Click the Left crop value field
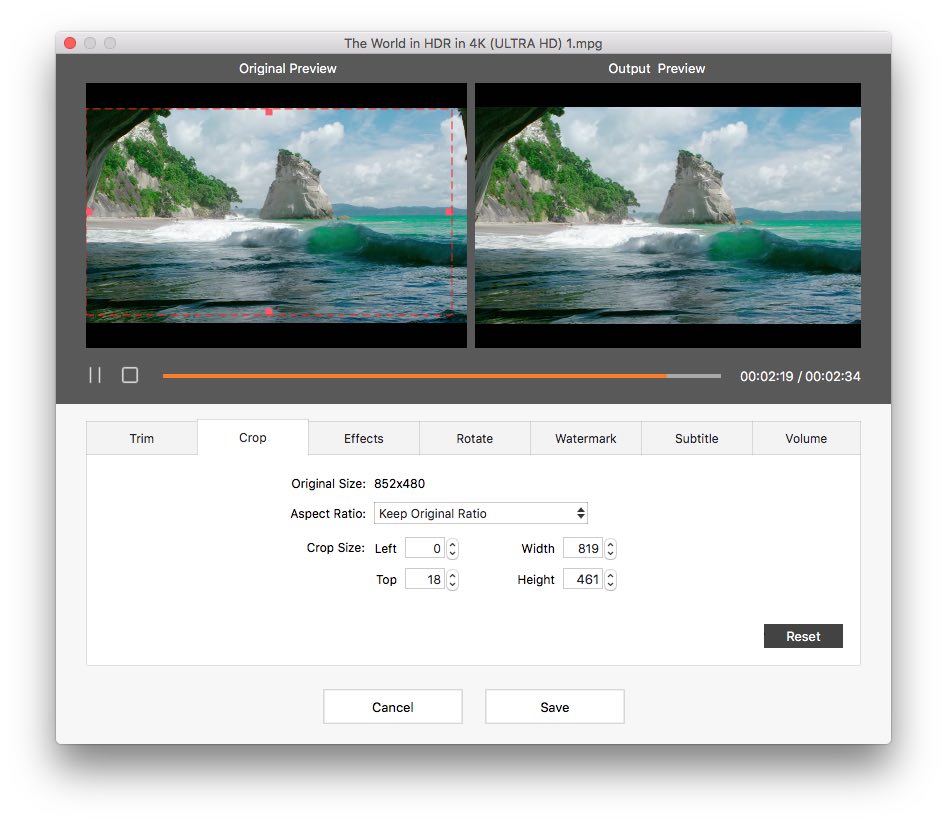Viewport: 947px width, 824px height. point(425,548)
